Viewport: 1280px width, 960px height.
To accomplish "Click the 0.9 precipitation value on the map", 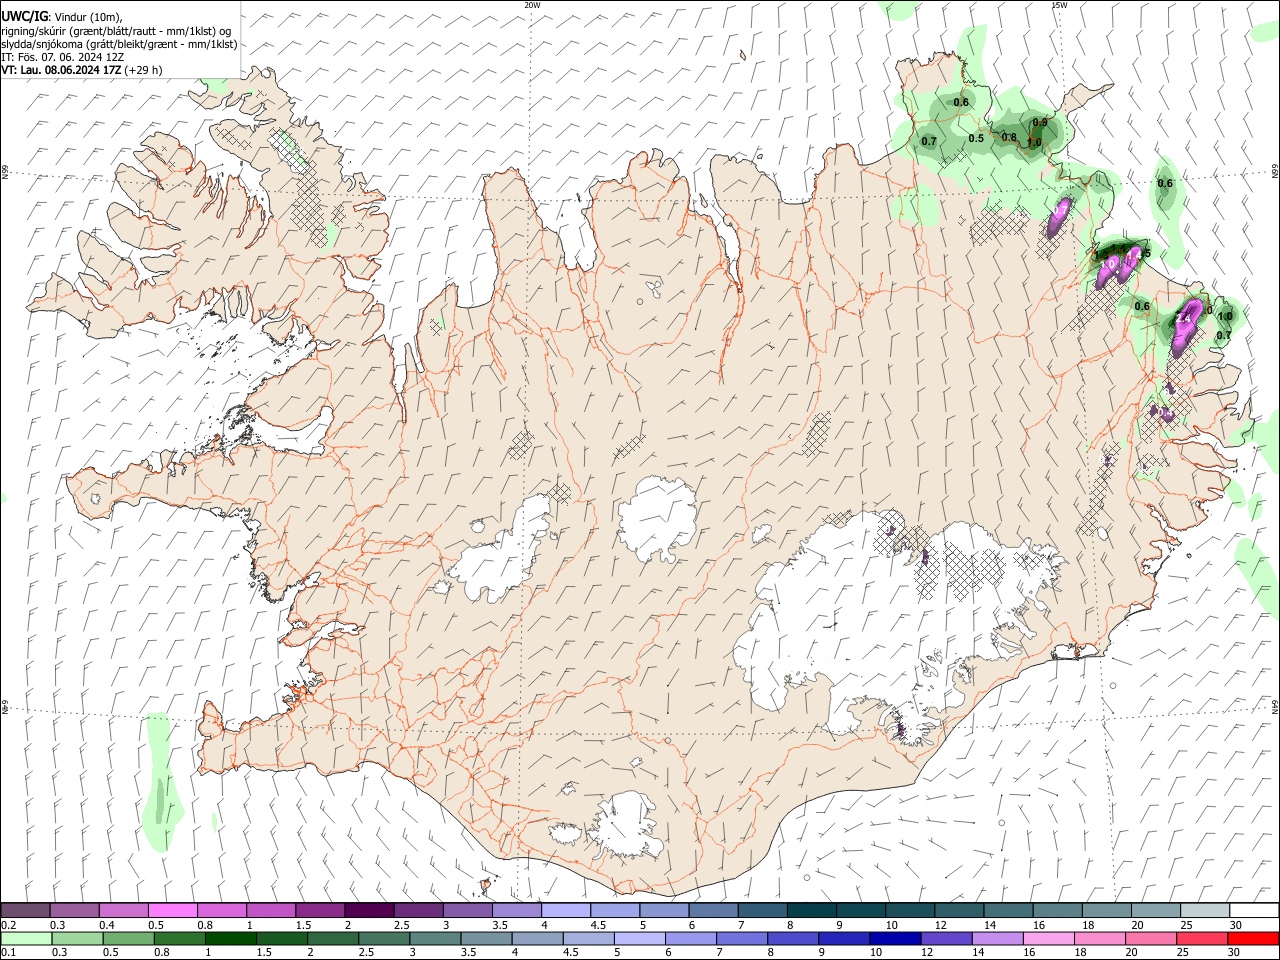I will pyautogui.click(x=1040, y=123).
